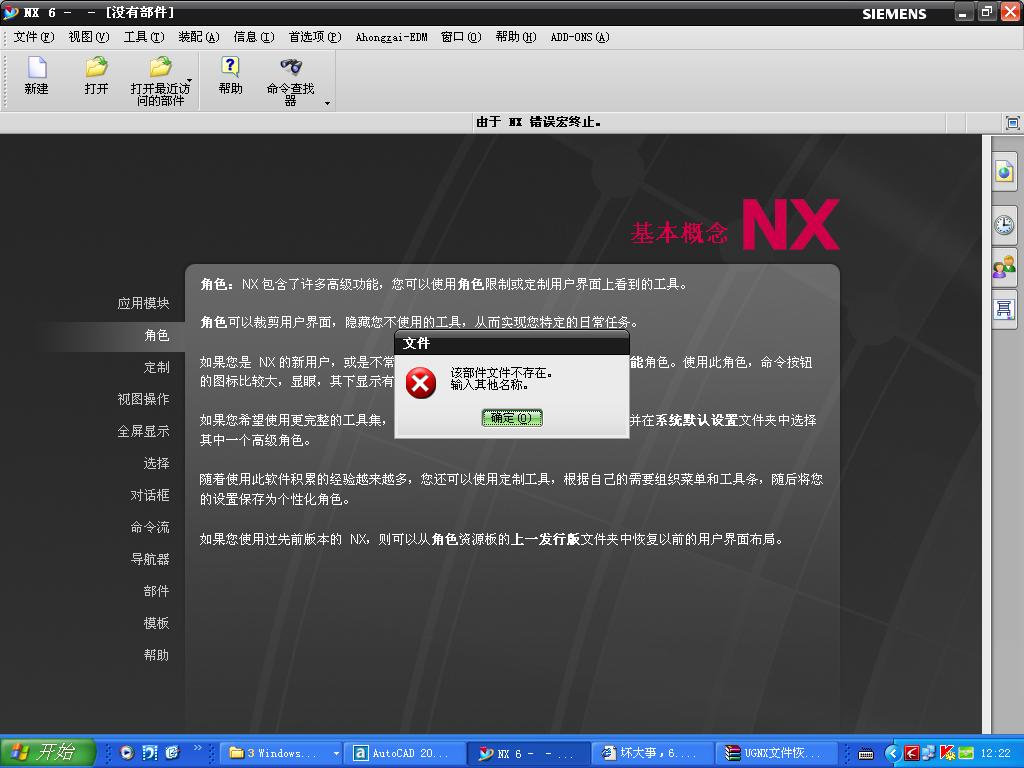Image resolution: width=1024 pixels, height=768 pixels.
Task: Select 应用模块 in the left topic list
Action: pos(143,303)
